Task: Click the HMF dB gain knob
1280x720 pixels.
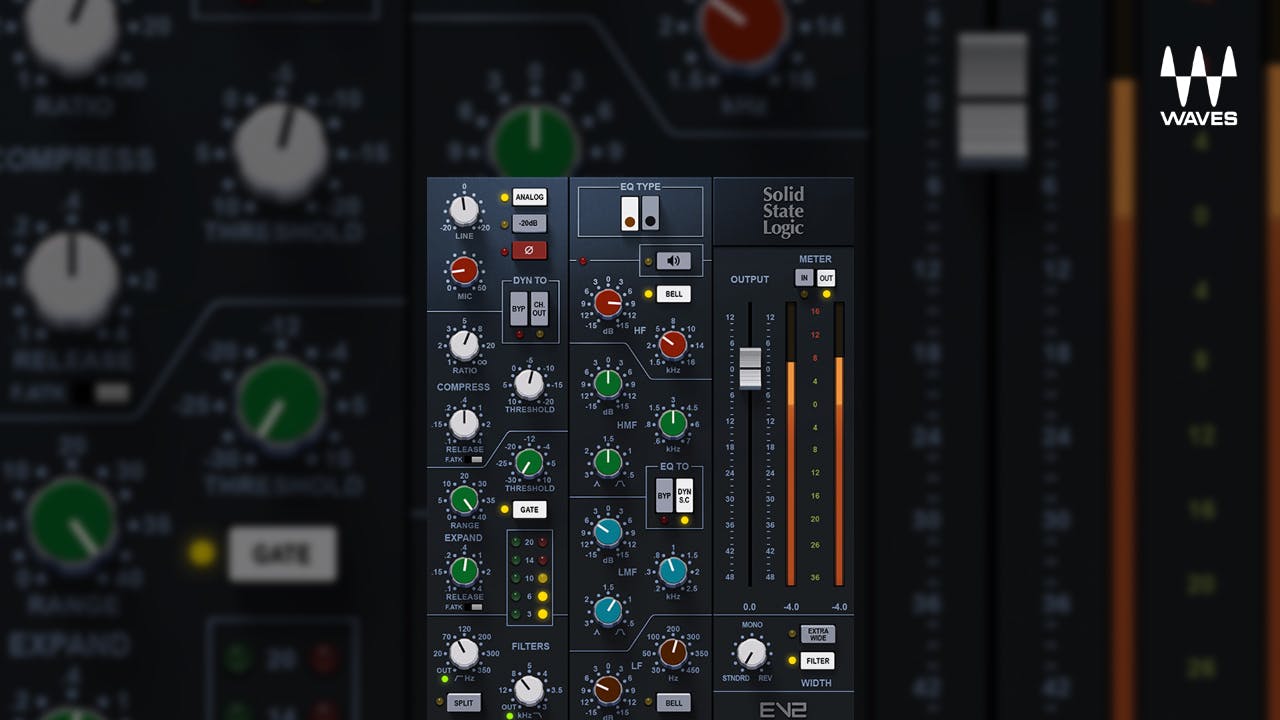Action: [608, 383]
